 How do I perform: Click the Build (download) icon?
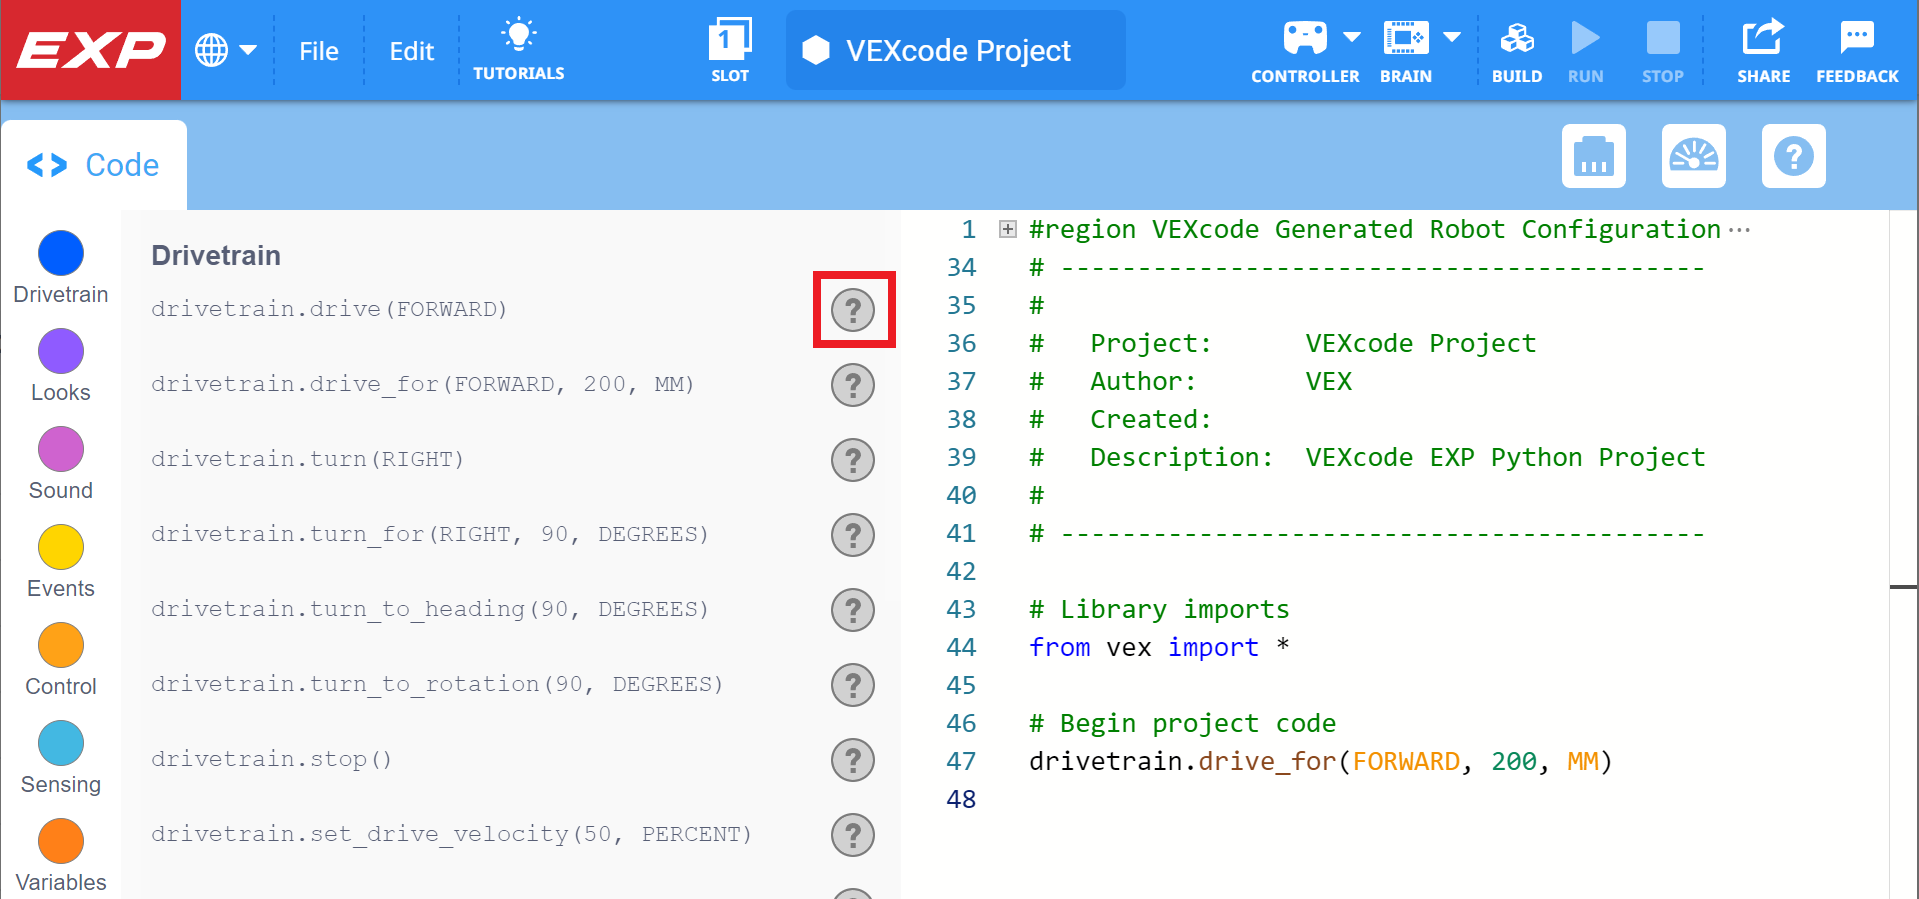(x=1516, y=40)
